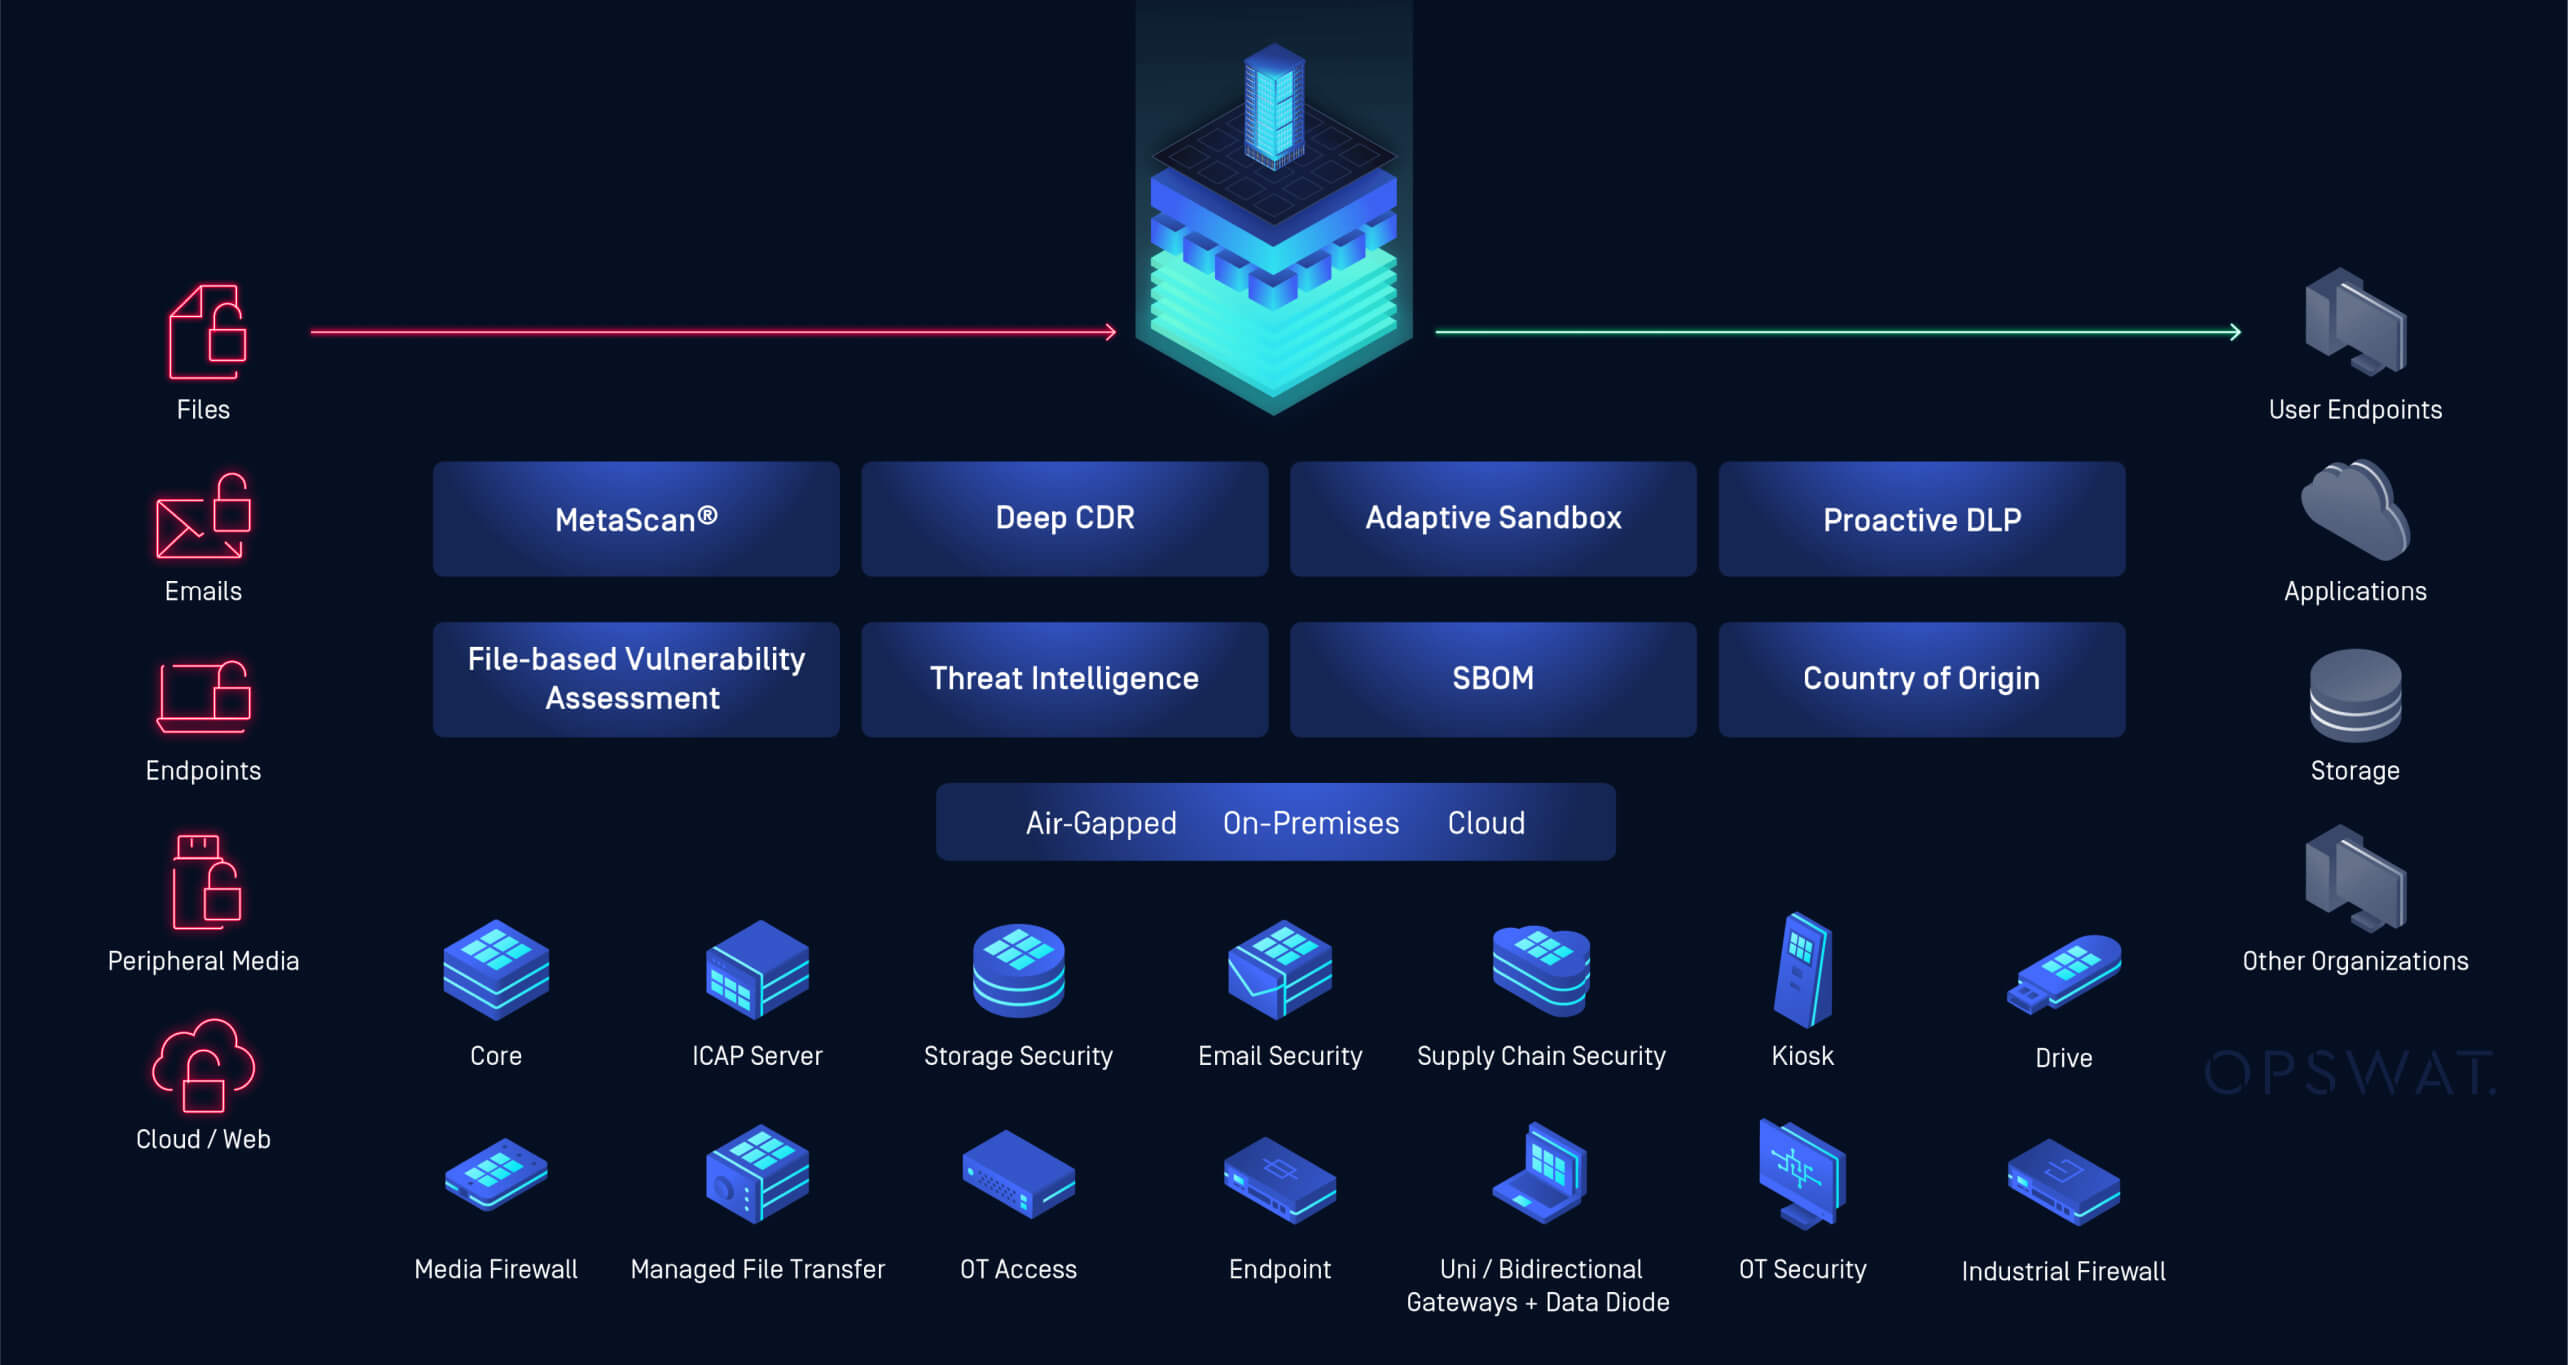Choose the Cloud deployment option
The image size is (2568, 1365).
(x=1486, y=823)
